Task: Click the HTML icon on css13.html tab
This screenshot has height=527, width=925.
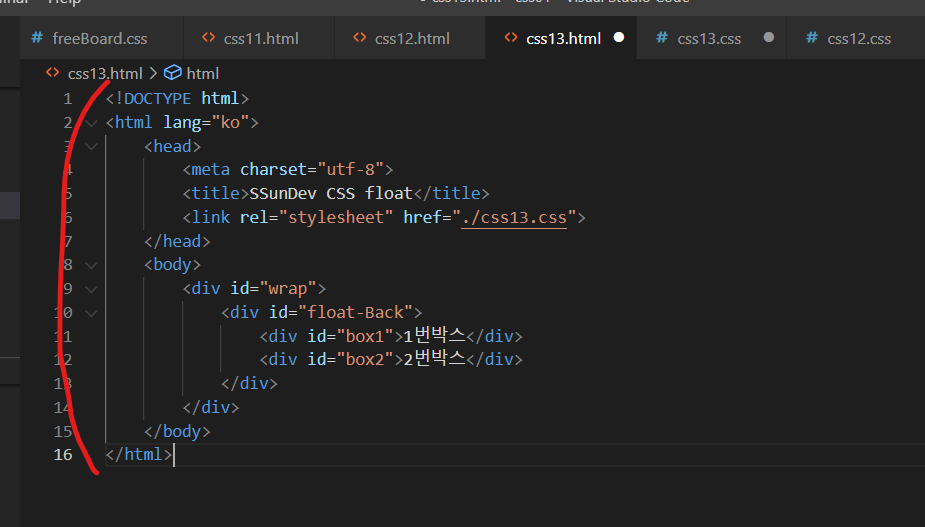Action: point(511,38)
